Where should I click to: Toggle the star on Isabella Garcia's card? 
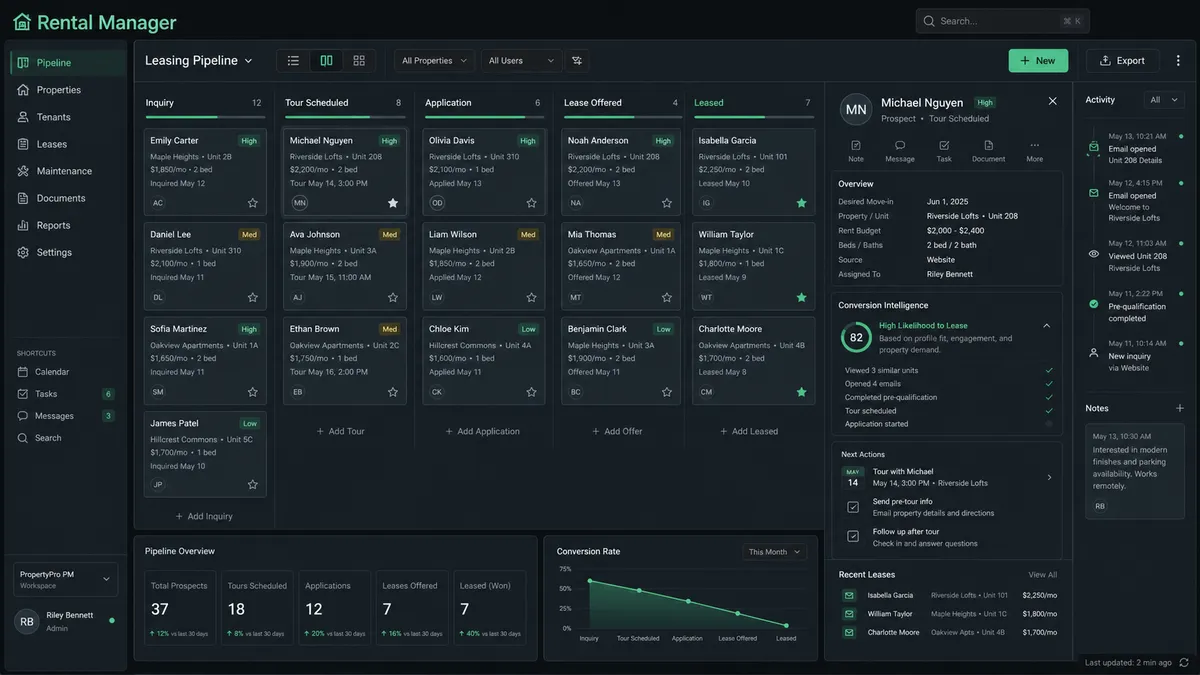tap(801, 203)
